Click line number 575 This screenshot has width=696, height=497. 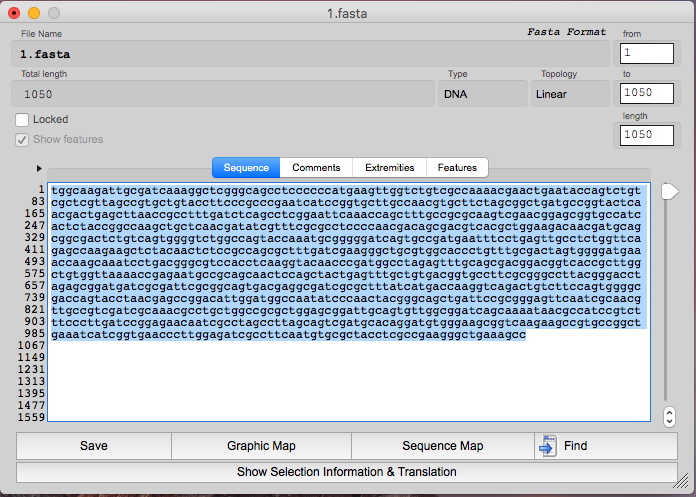pos(35,273)
